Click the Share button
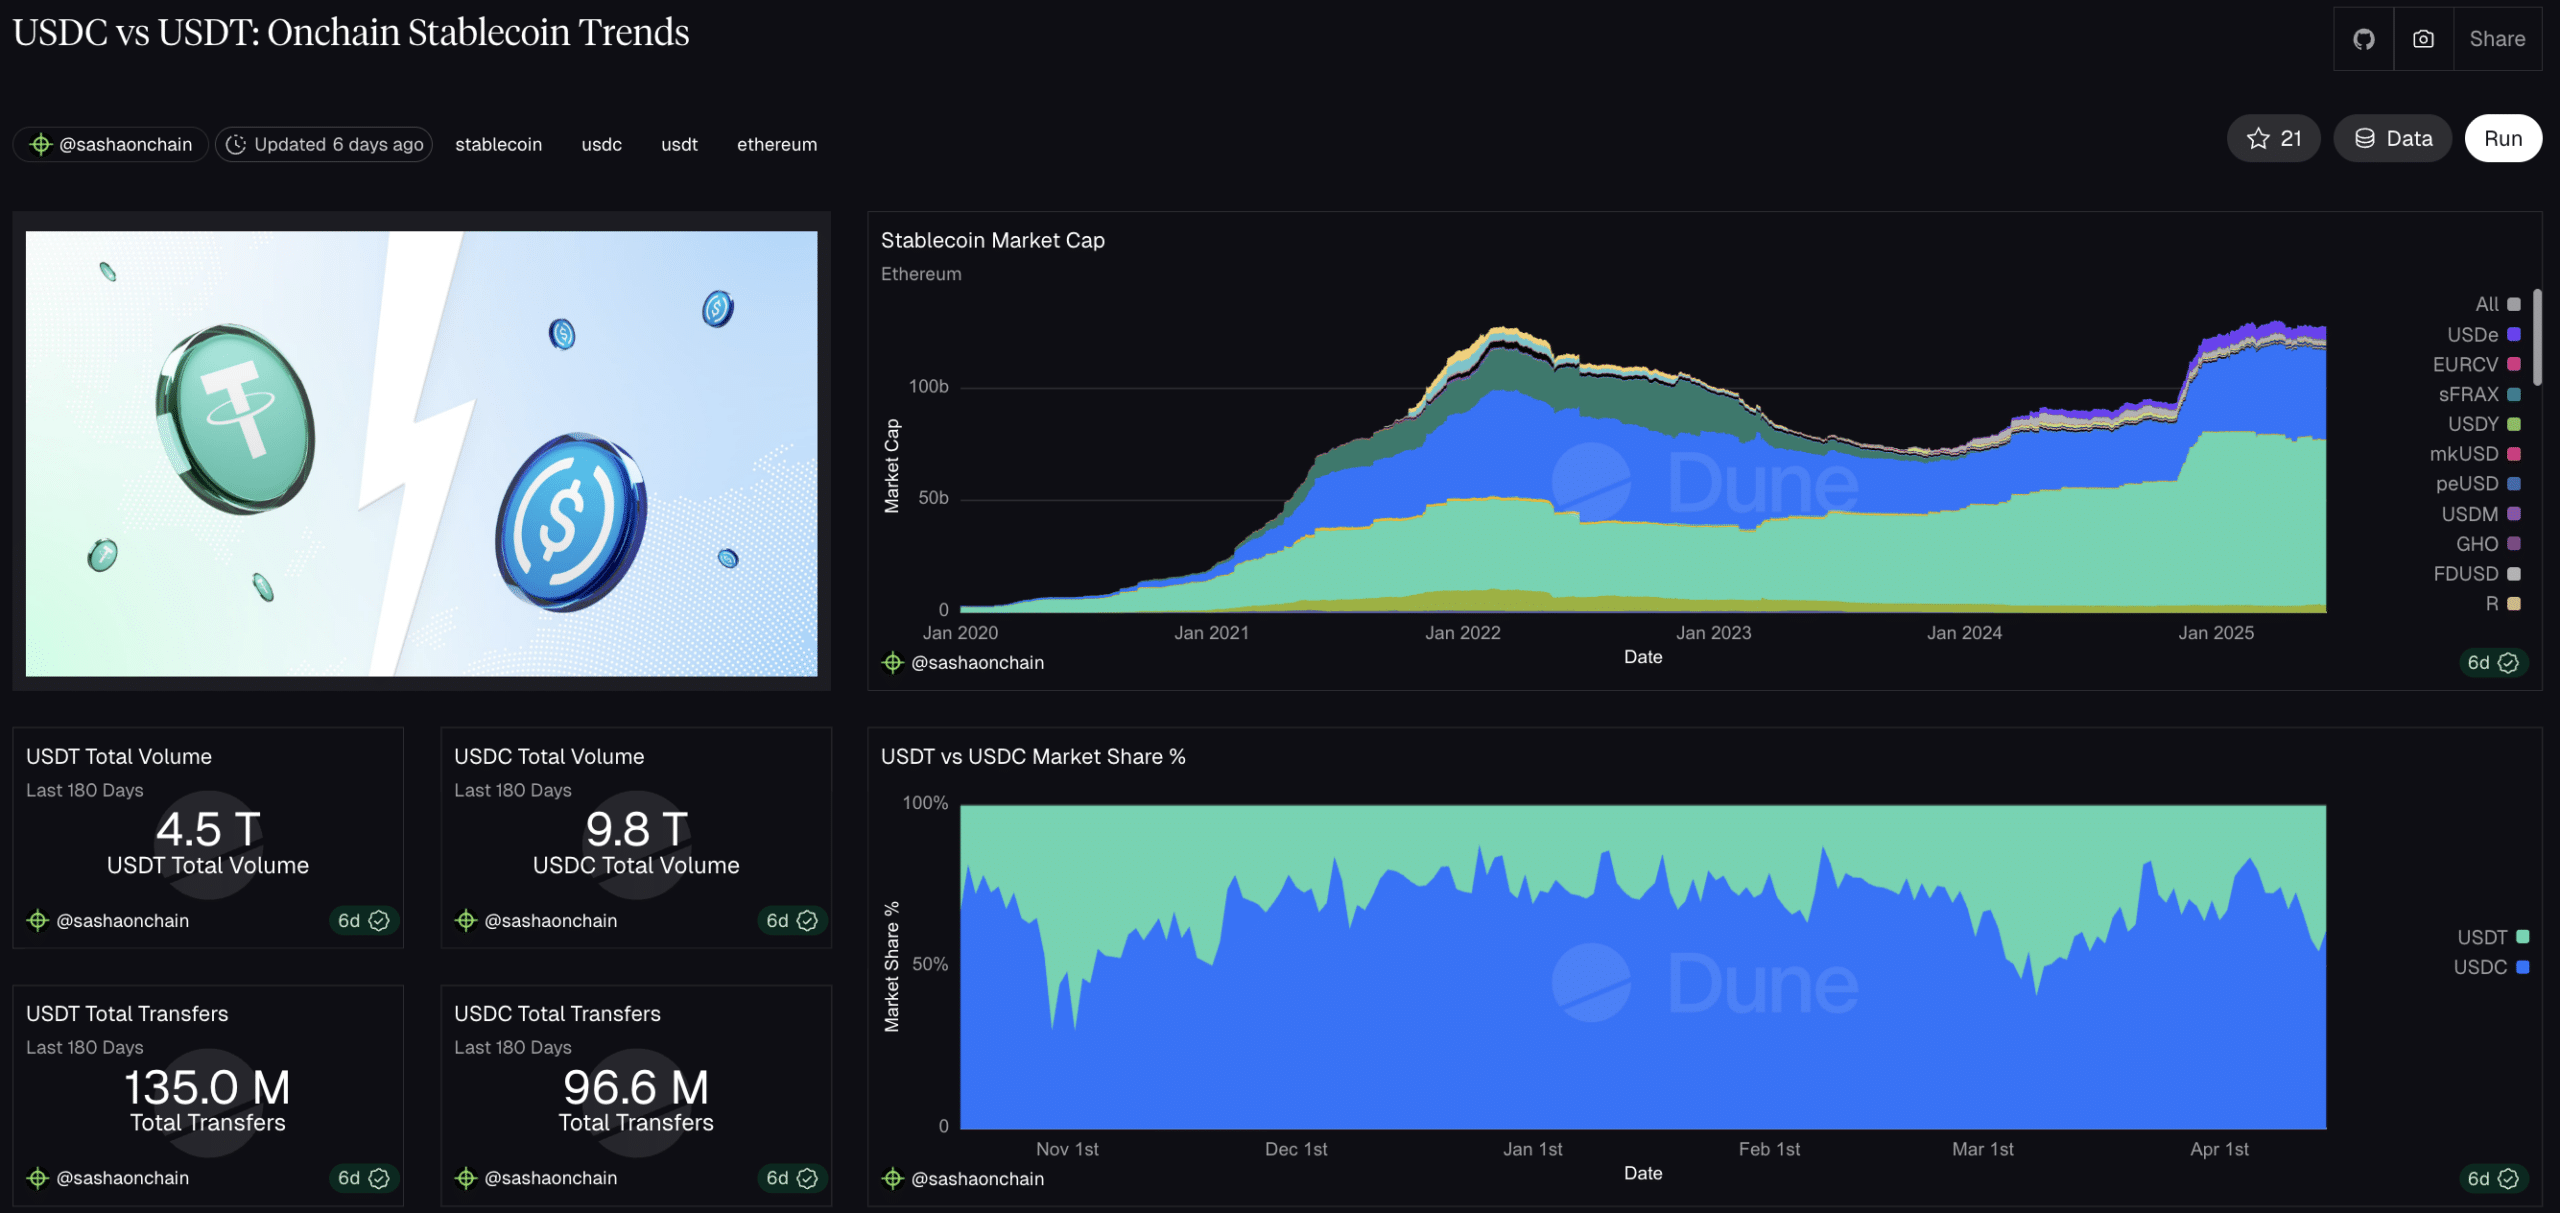The width and height of the screenshot is (2560, 1213). 2497,38
